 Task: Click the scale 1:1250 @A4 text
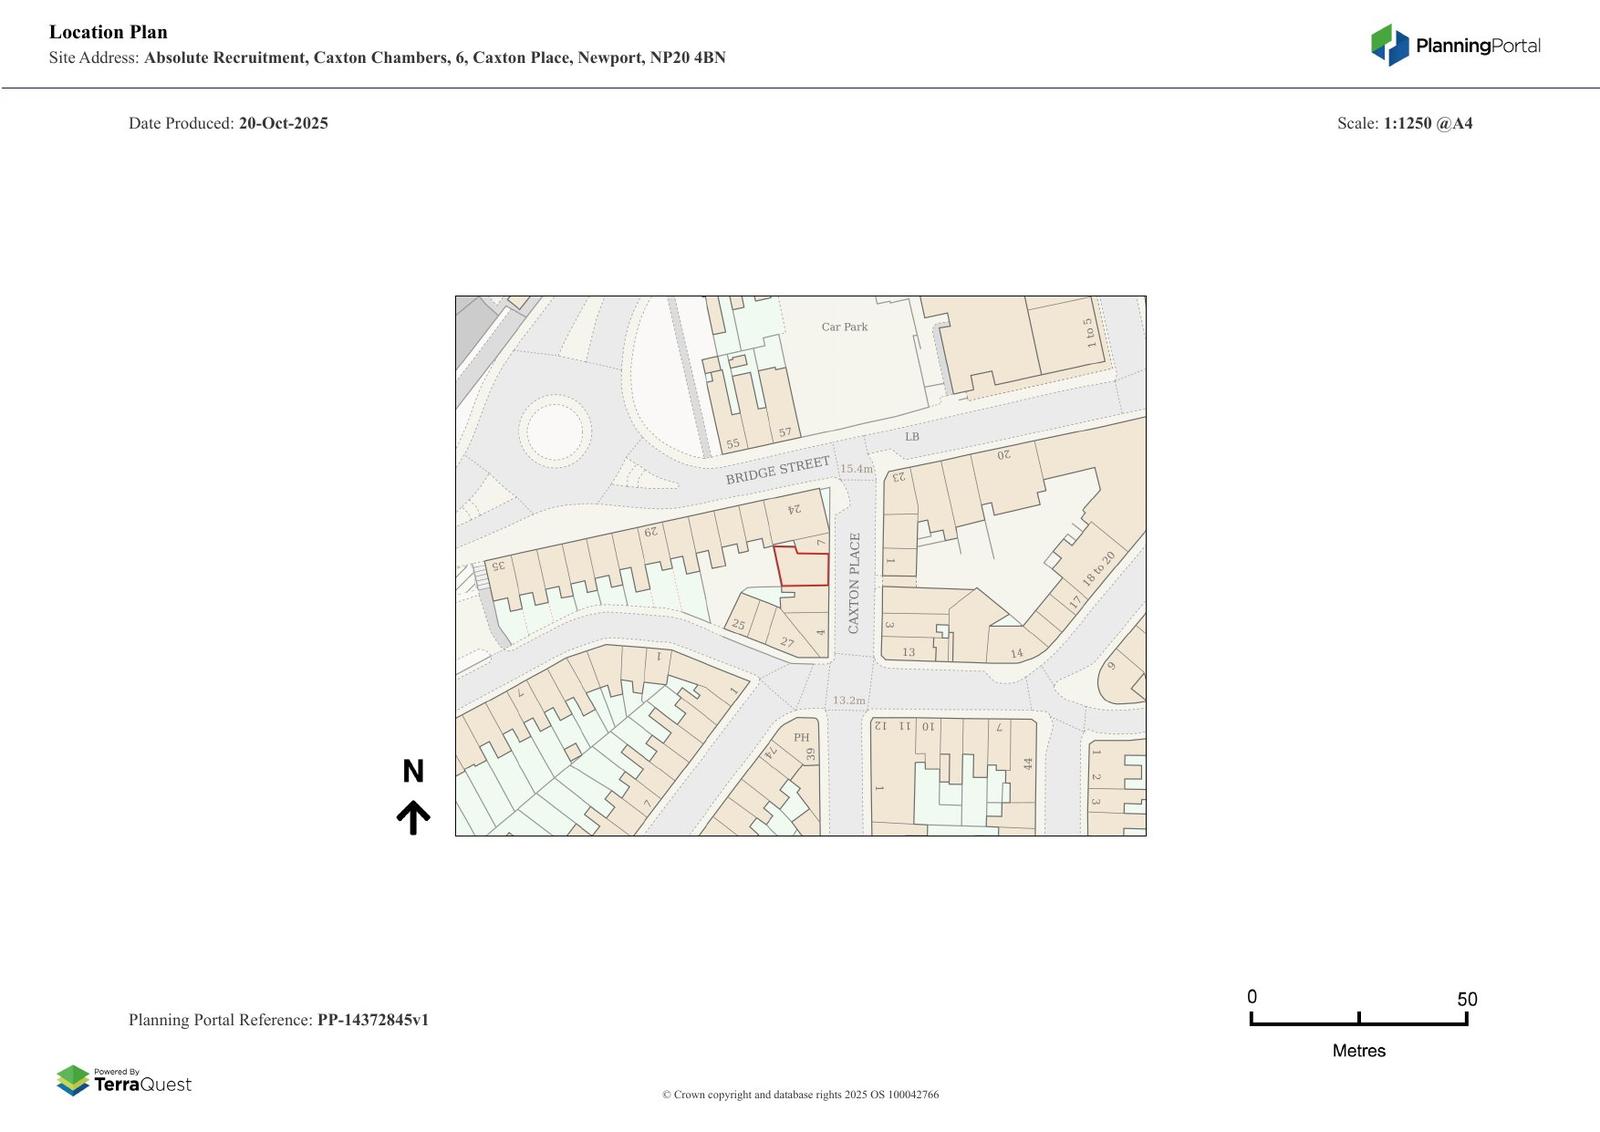(x=1427, y=123)
